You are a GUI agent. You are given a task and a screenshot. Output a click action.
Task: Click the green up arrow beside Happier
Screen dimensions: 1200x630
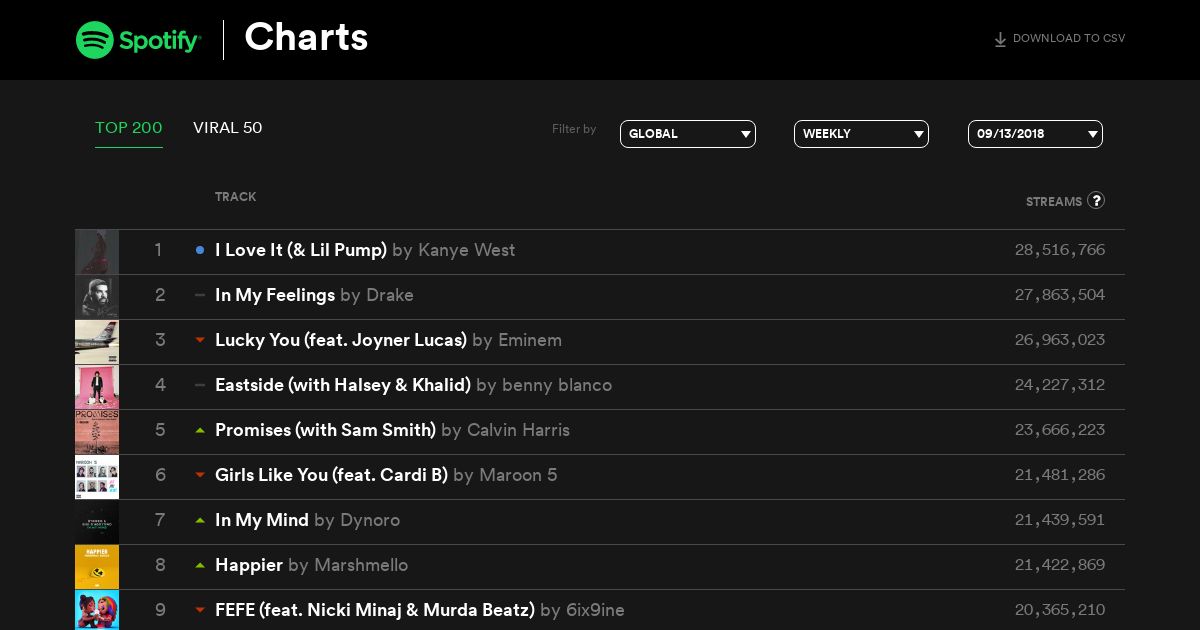click(200, 565)
